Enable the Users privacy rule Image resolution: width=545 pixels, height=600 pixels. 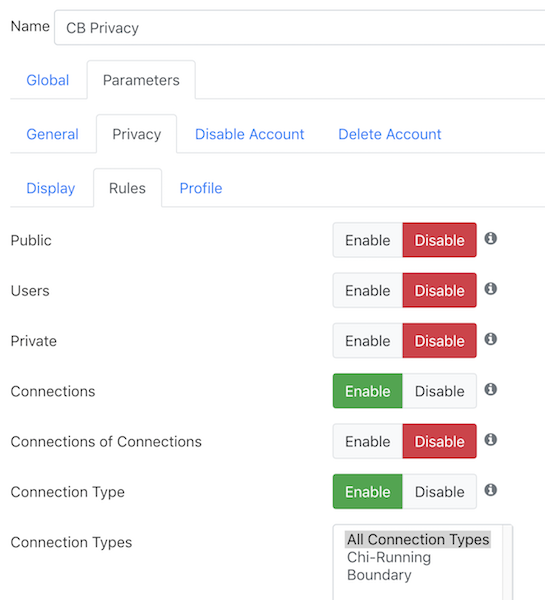pyautogui.click(x=367, y=290)
